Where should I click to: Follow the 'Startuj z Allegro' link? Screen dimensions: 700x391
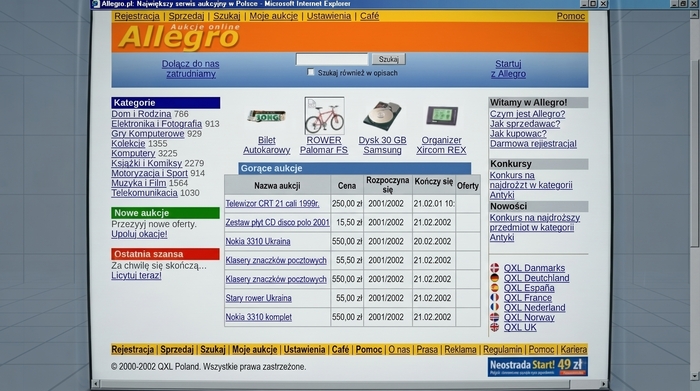508,69
